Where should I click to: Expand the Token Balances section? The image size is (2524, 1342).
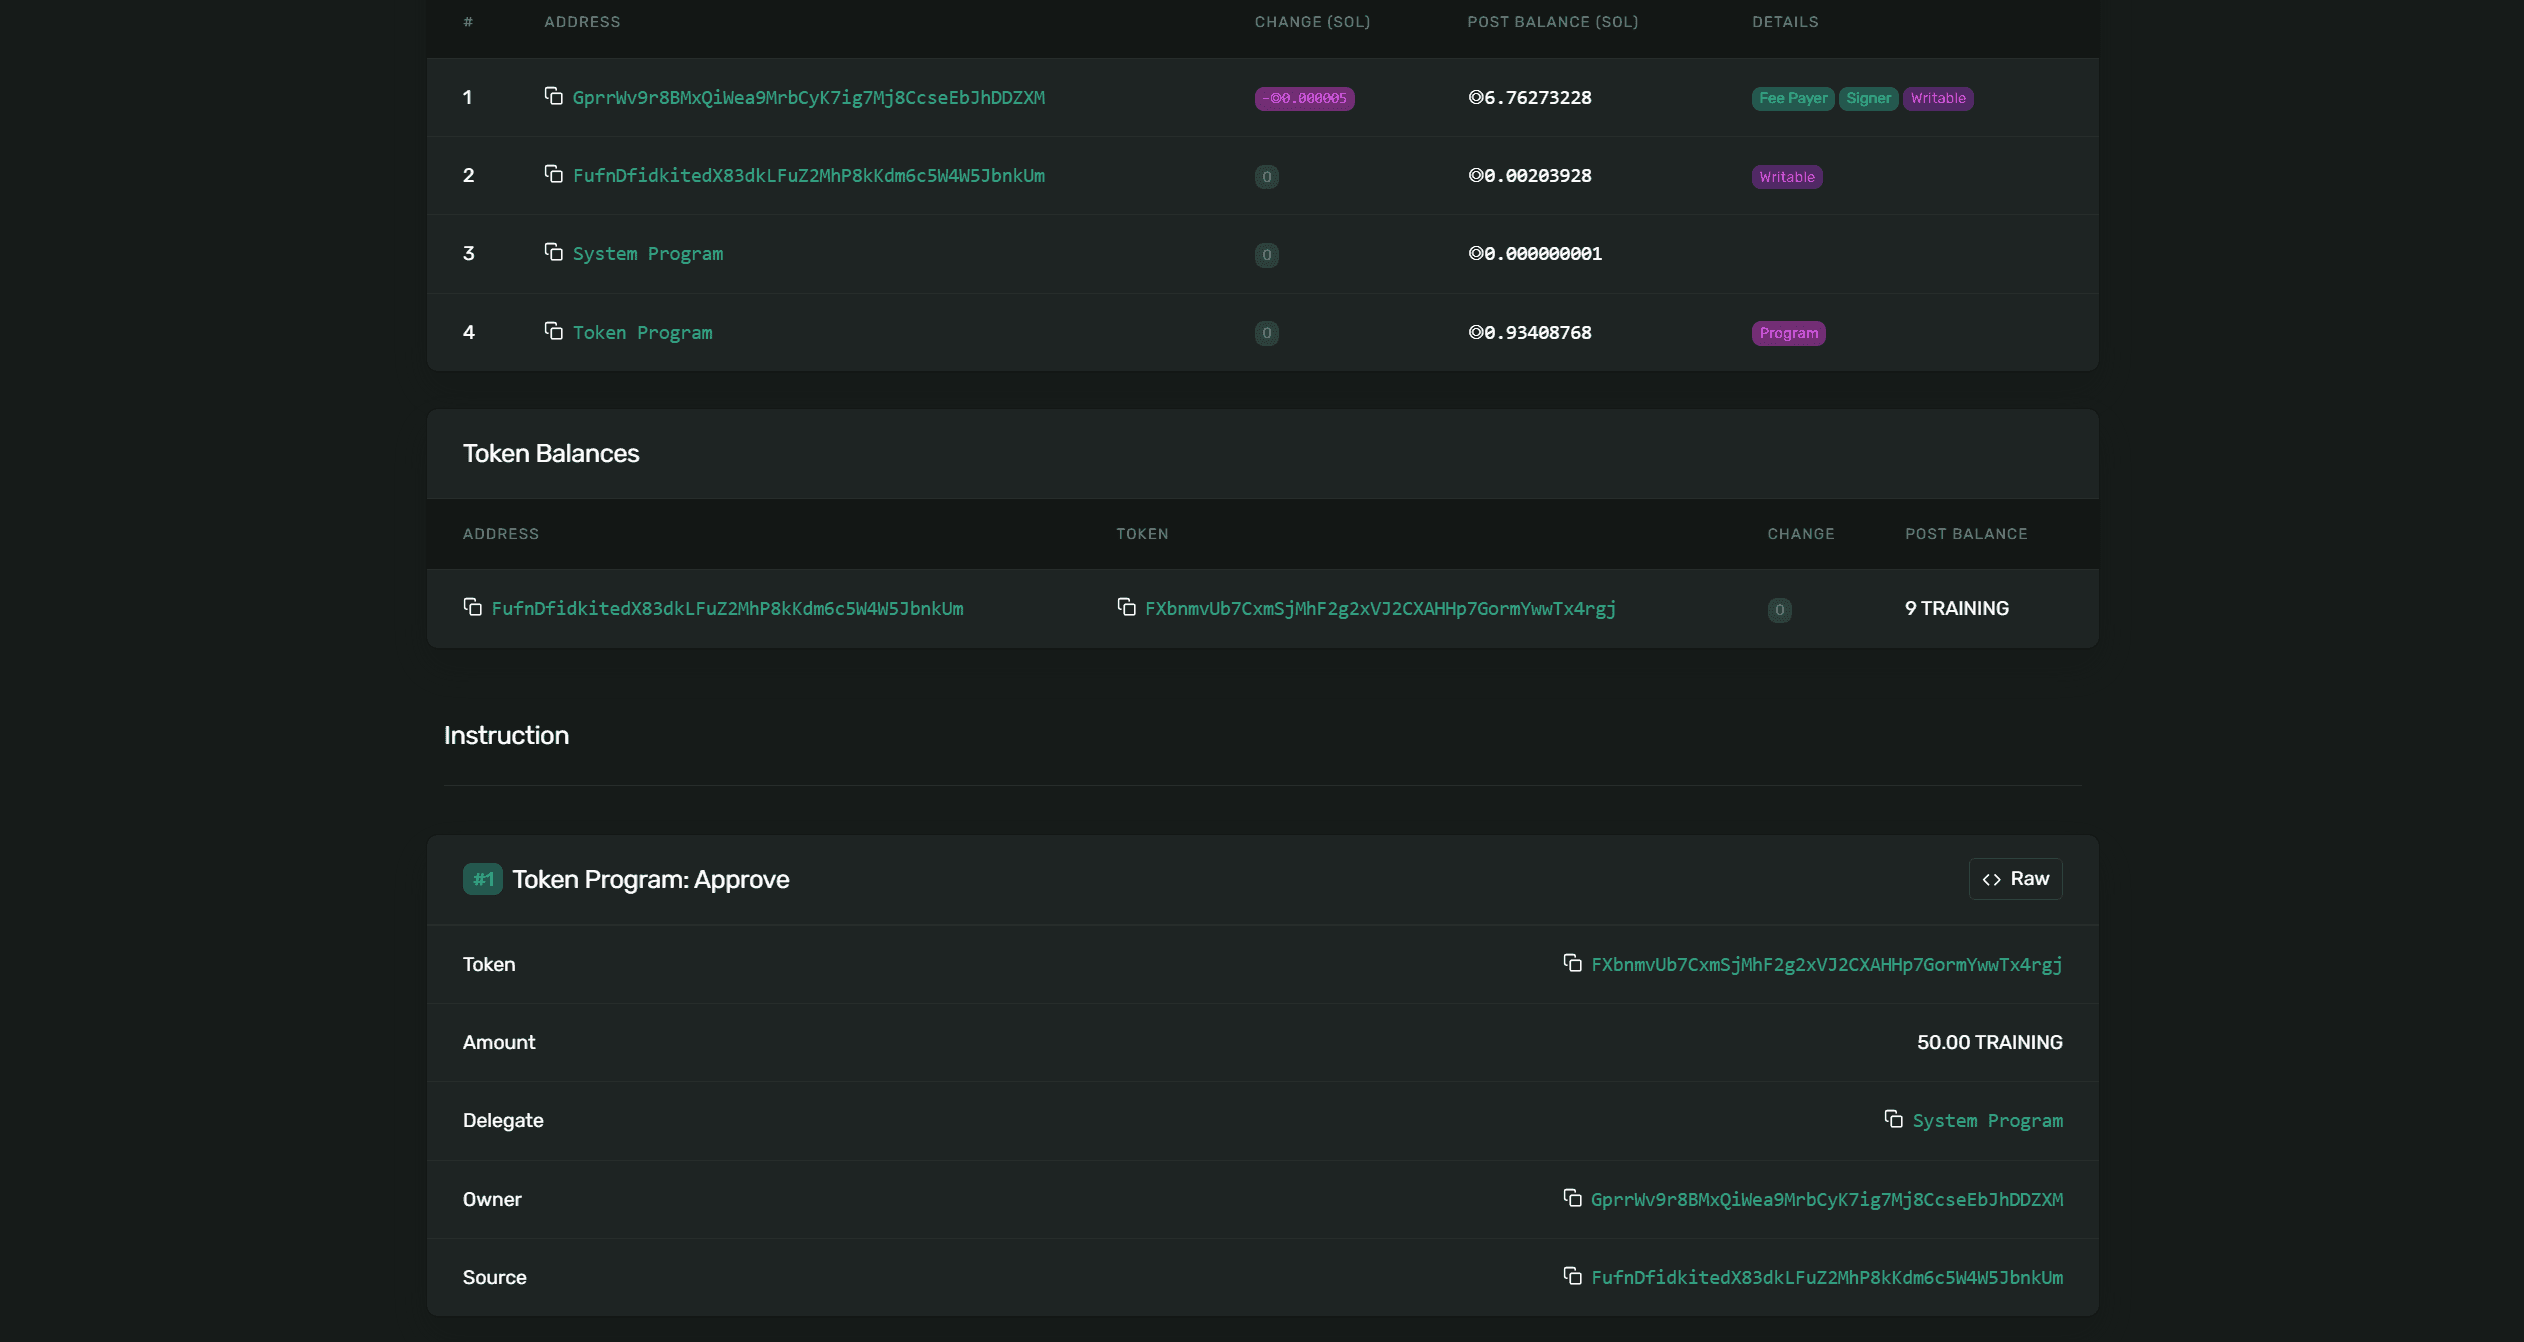tap(549, 451)
